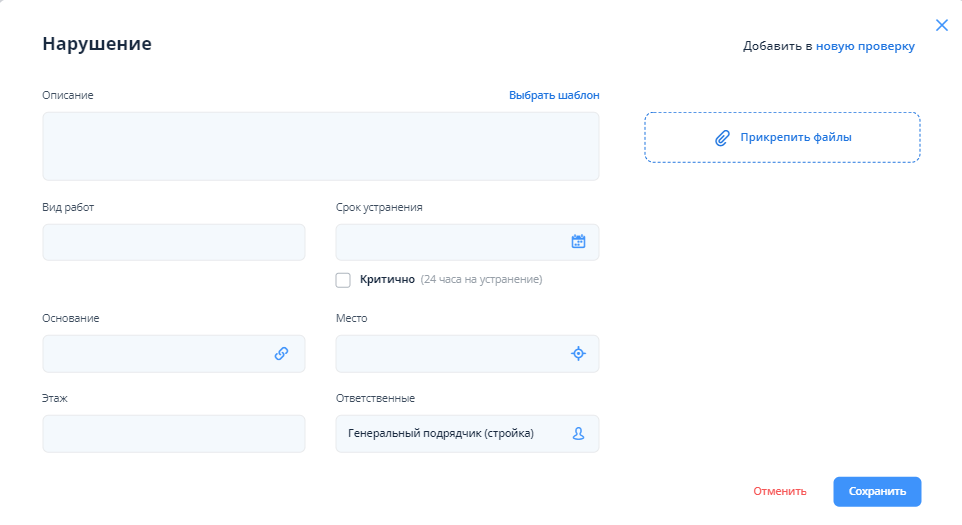Image resolution: width=962 pixels, height=525 pixels.
Task: Click the Выбрать шаблон link
Action: 554,95
